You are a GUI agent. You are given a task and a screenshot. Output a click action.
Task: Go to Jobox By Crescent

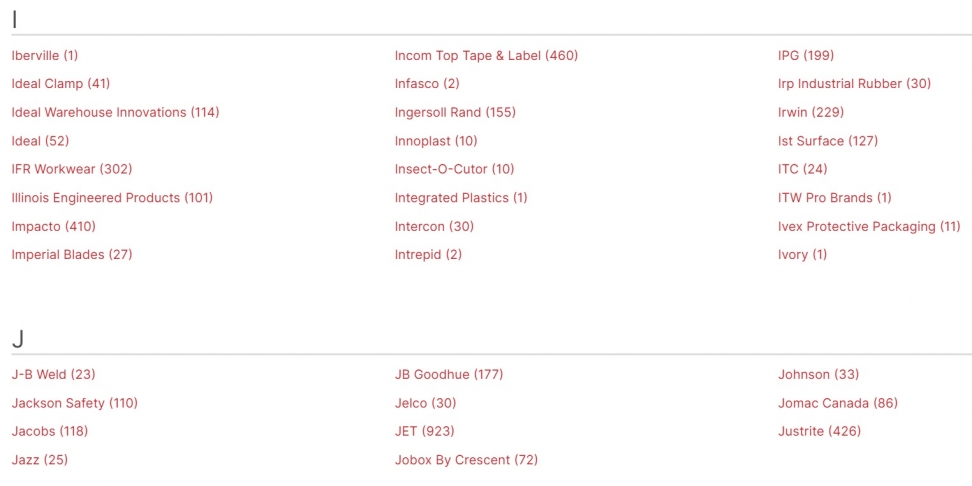point(466,461)
